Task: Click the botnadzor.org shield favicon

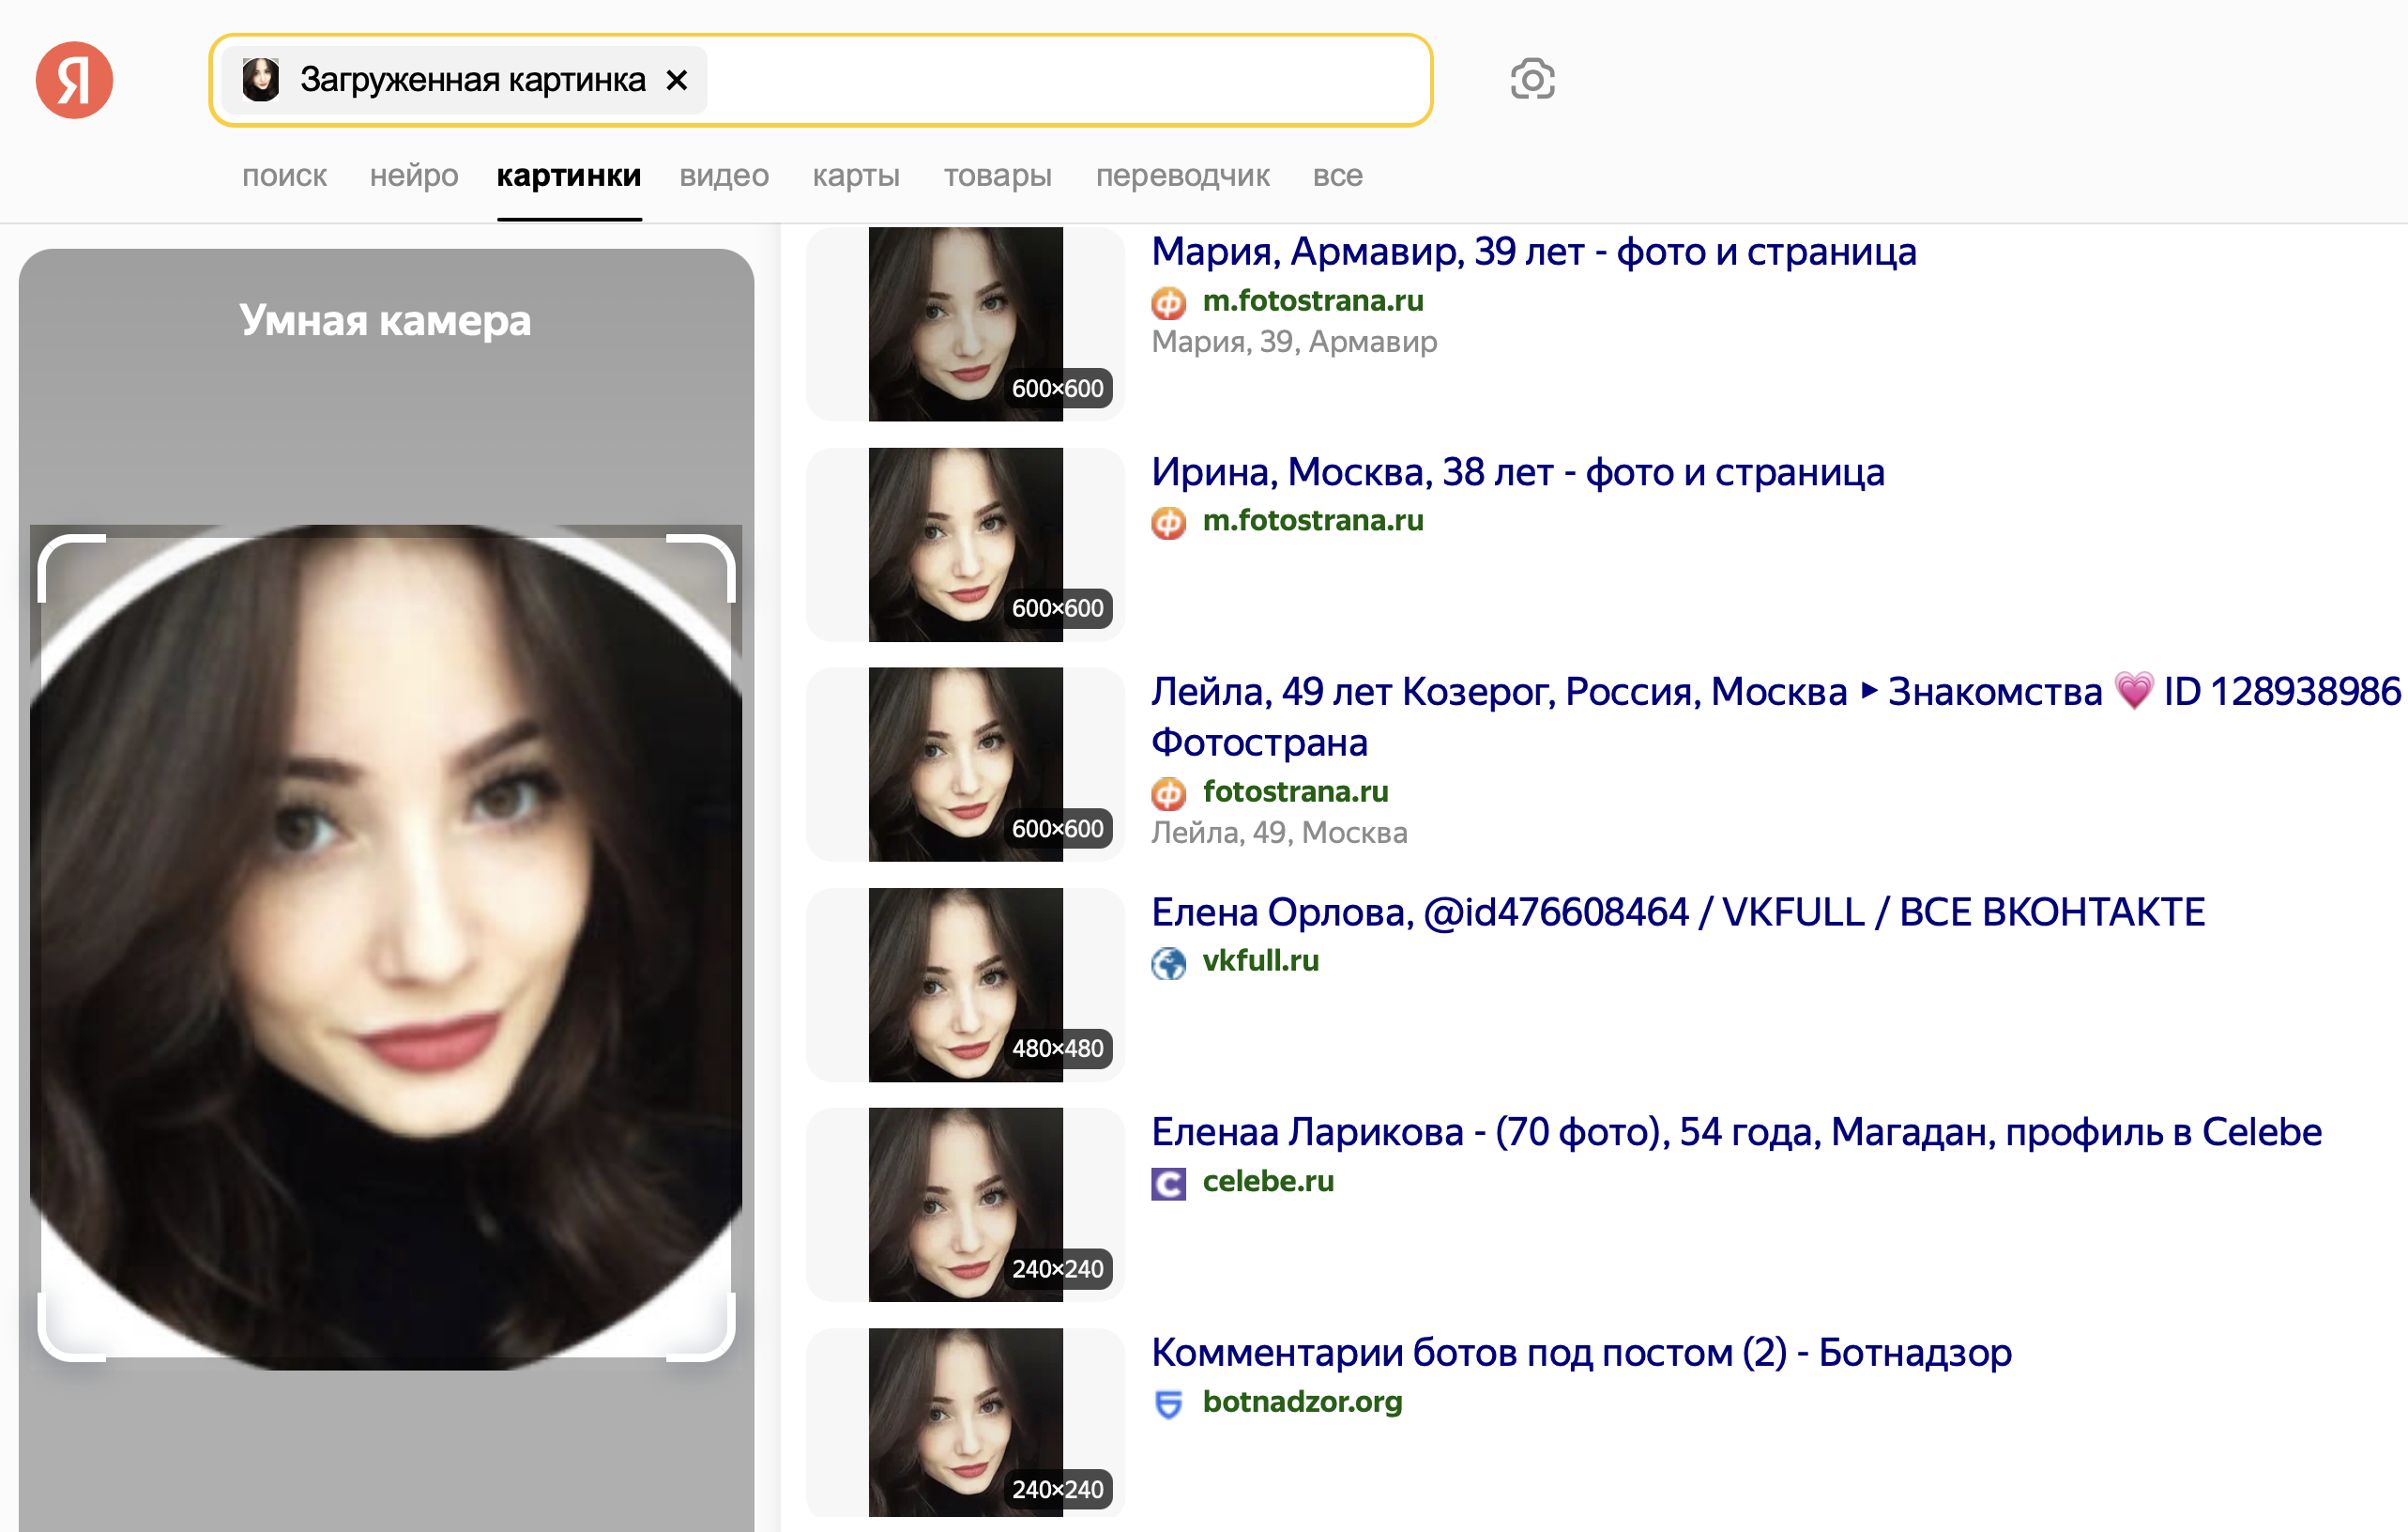Action: pos(1168,1404)
